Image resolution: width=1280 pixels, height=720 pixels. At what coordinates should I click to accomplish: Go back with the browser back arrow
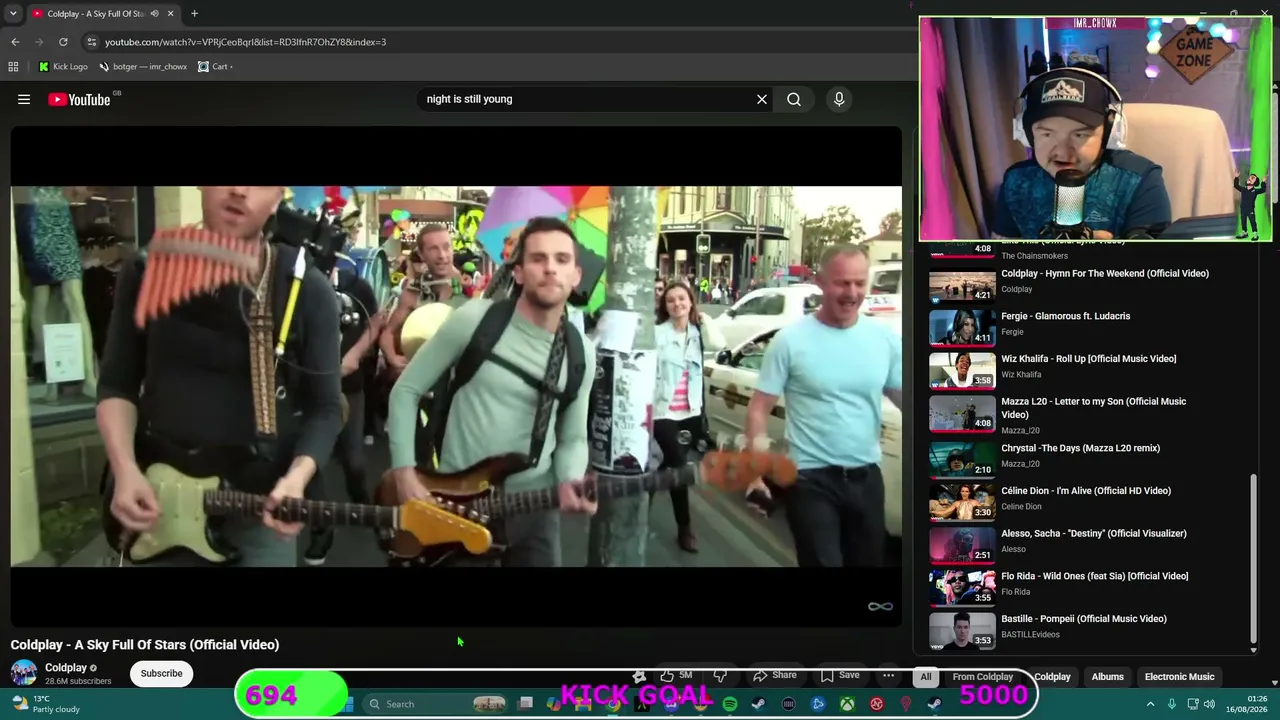point(15,42)
